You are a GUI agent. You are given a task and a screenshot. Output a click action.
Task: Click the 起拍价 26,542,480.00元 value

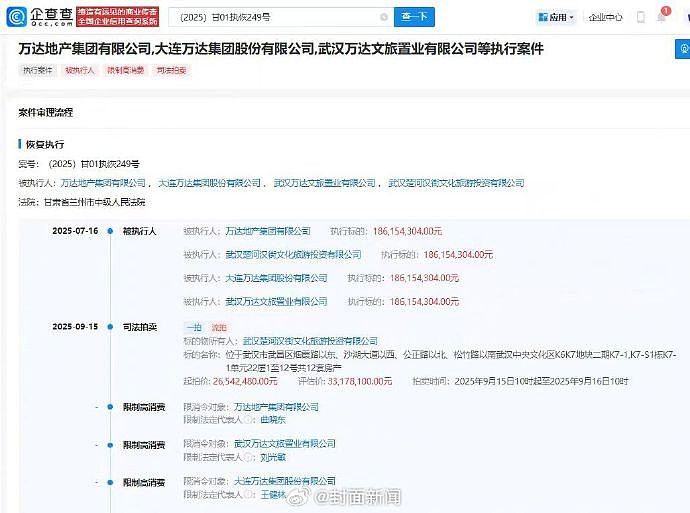pos(245,381)
